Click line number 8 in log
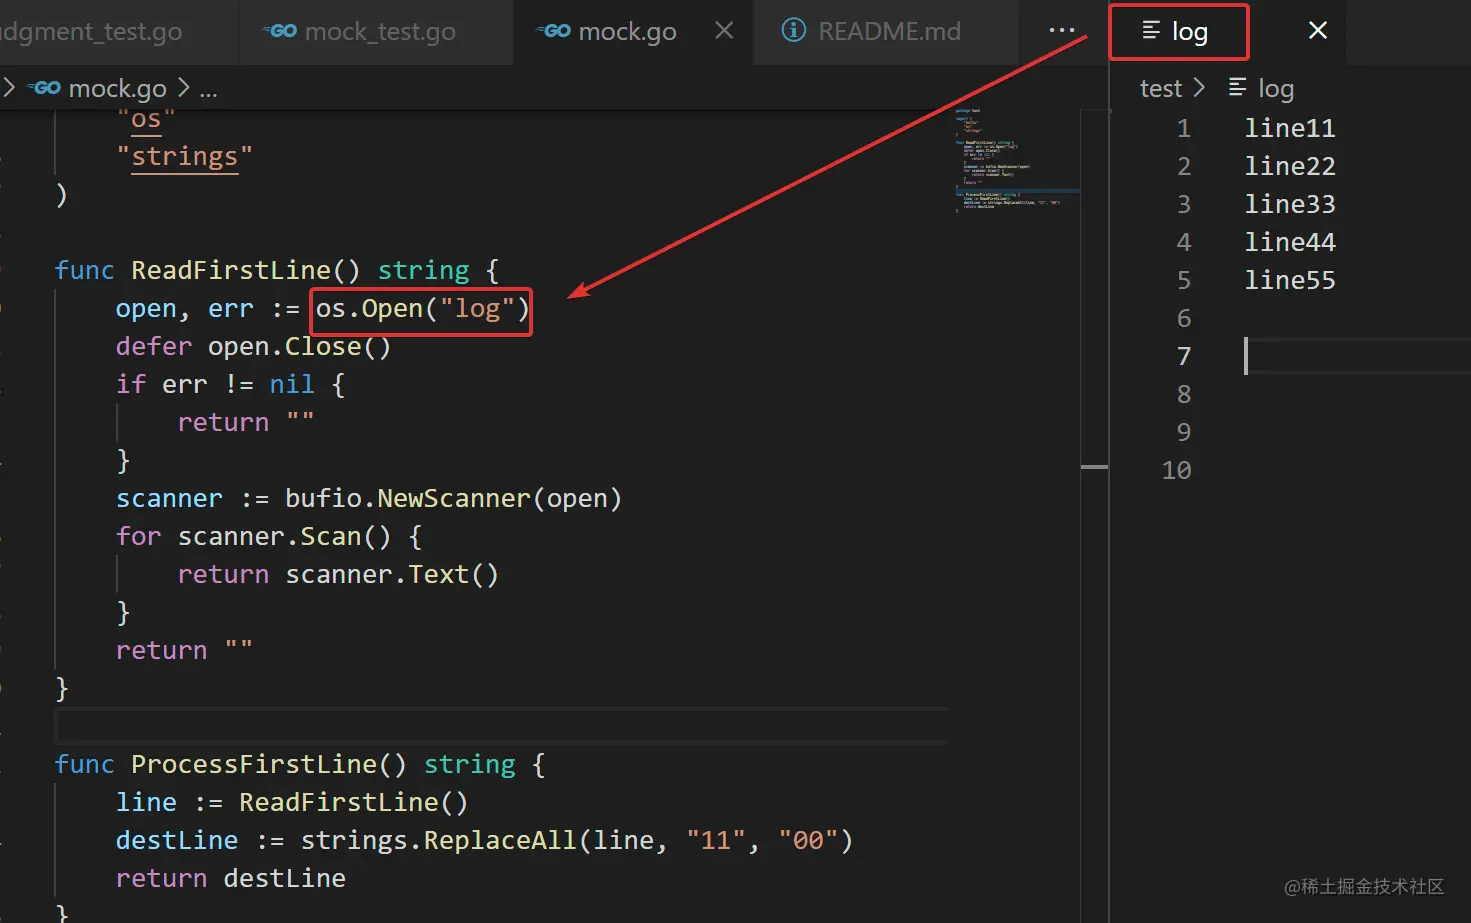The height and width of the screenshot is (923, 1471). click(x=1184, y=394)
